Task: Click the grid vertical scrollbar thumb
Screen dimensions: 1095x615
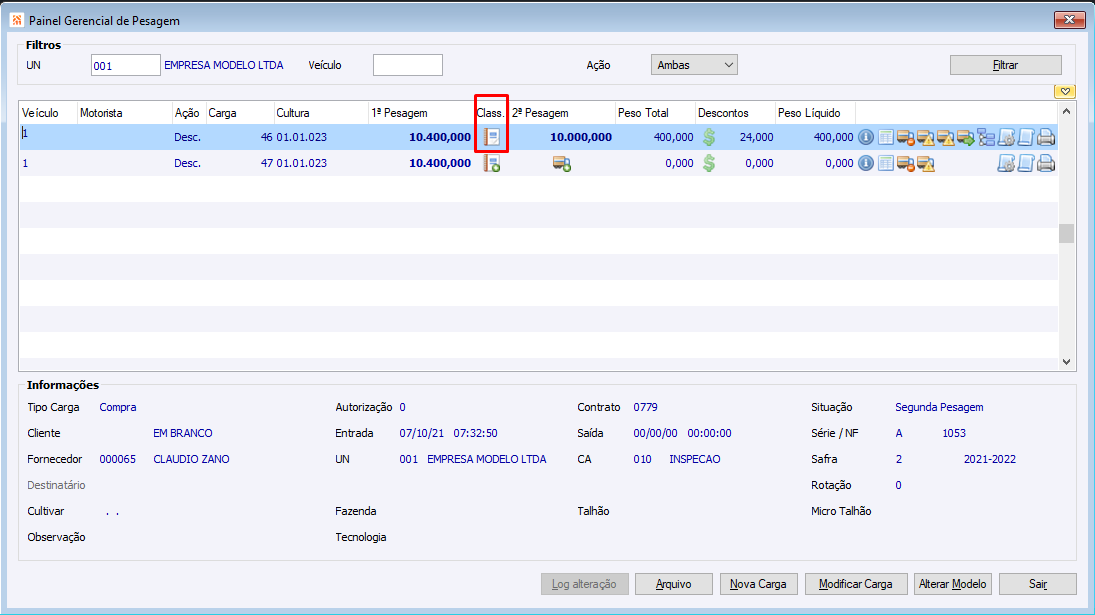Action: 1066,233
